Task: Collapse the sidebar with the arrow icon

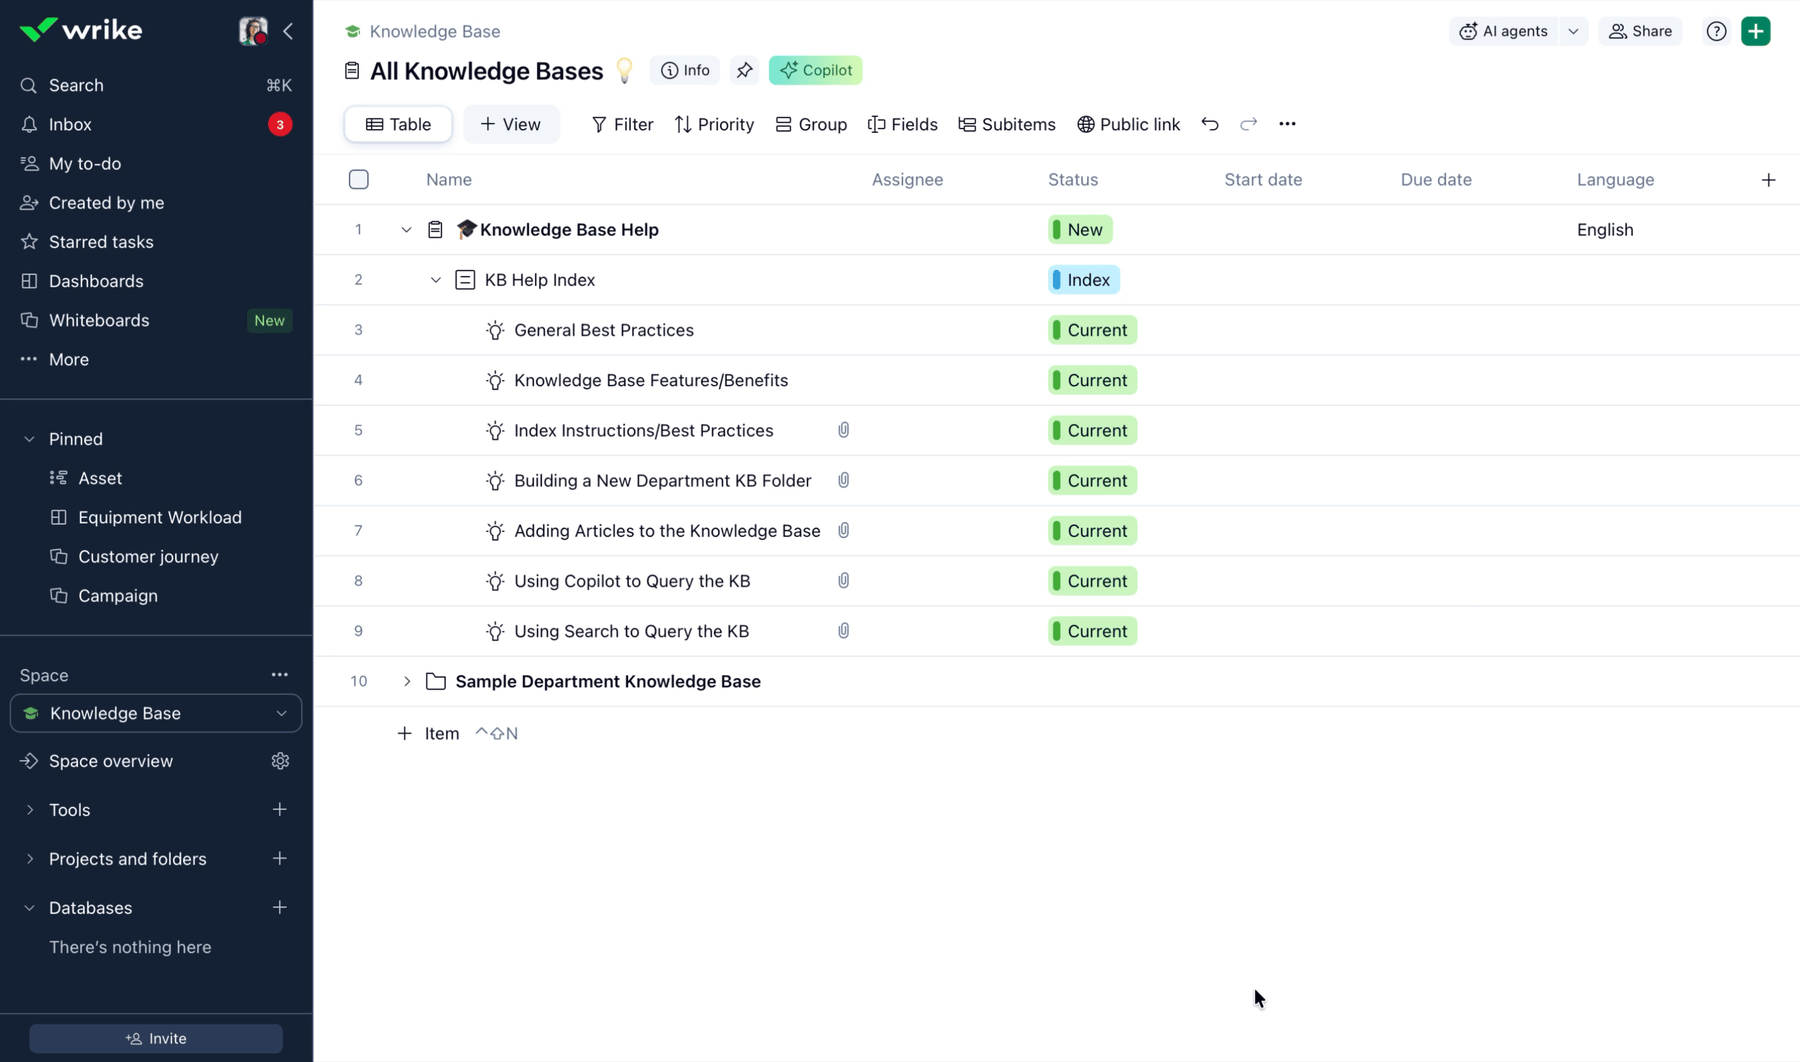Action: coord(288,31)
